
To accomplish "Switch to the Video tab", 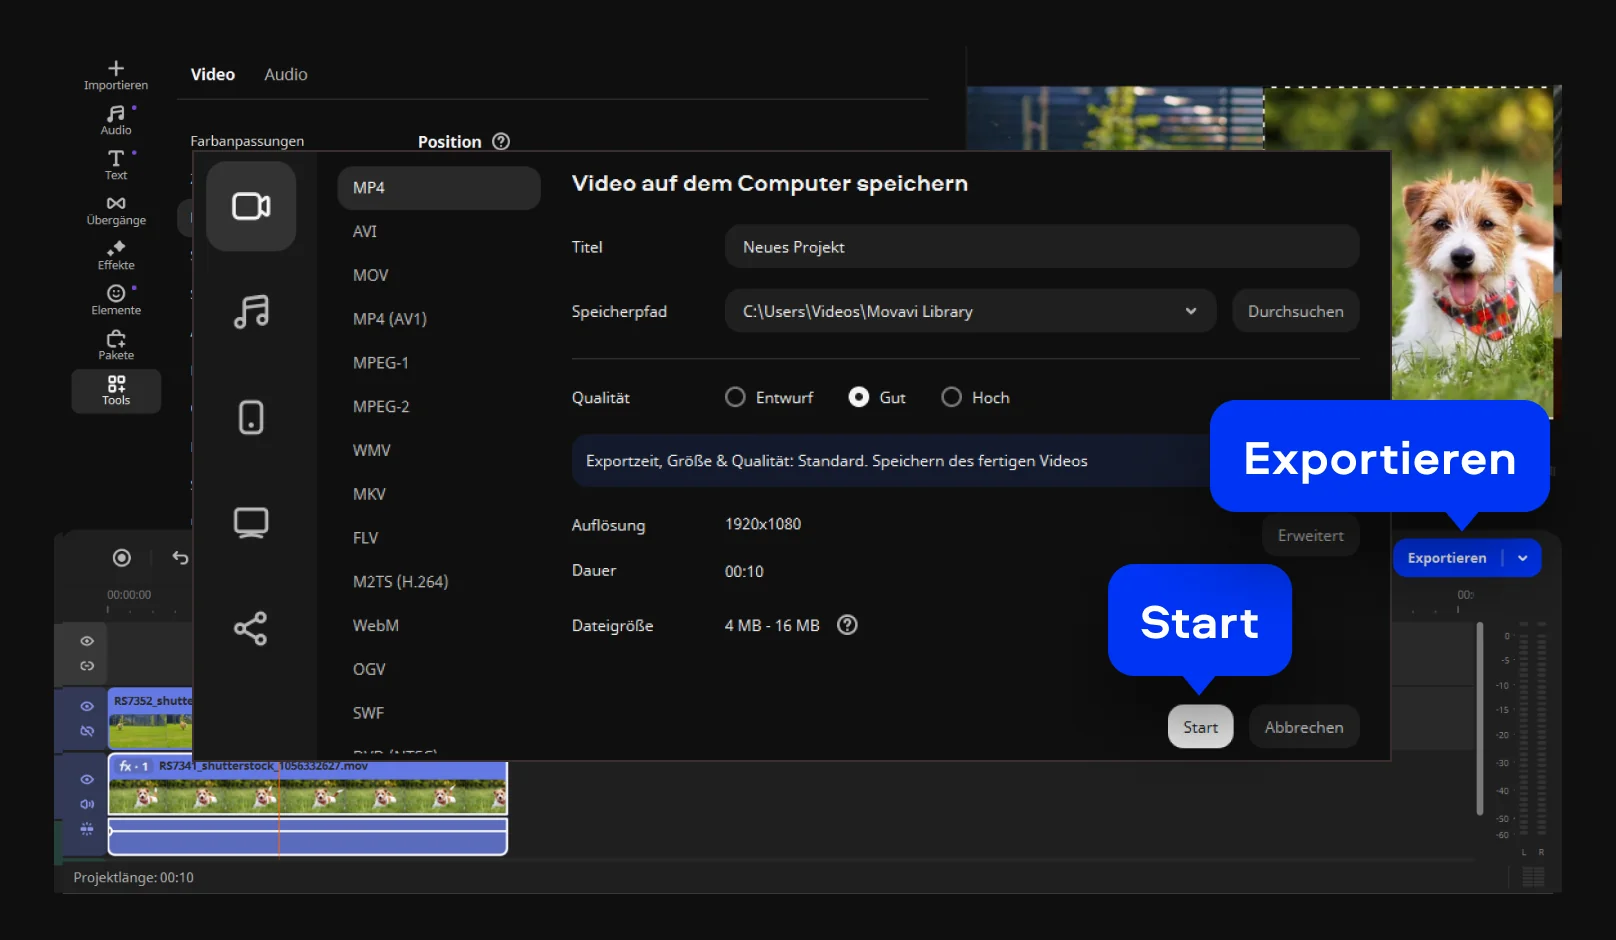I will point(213,74).
